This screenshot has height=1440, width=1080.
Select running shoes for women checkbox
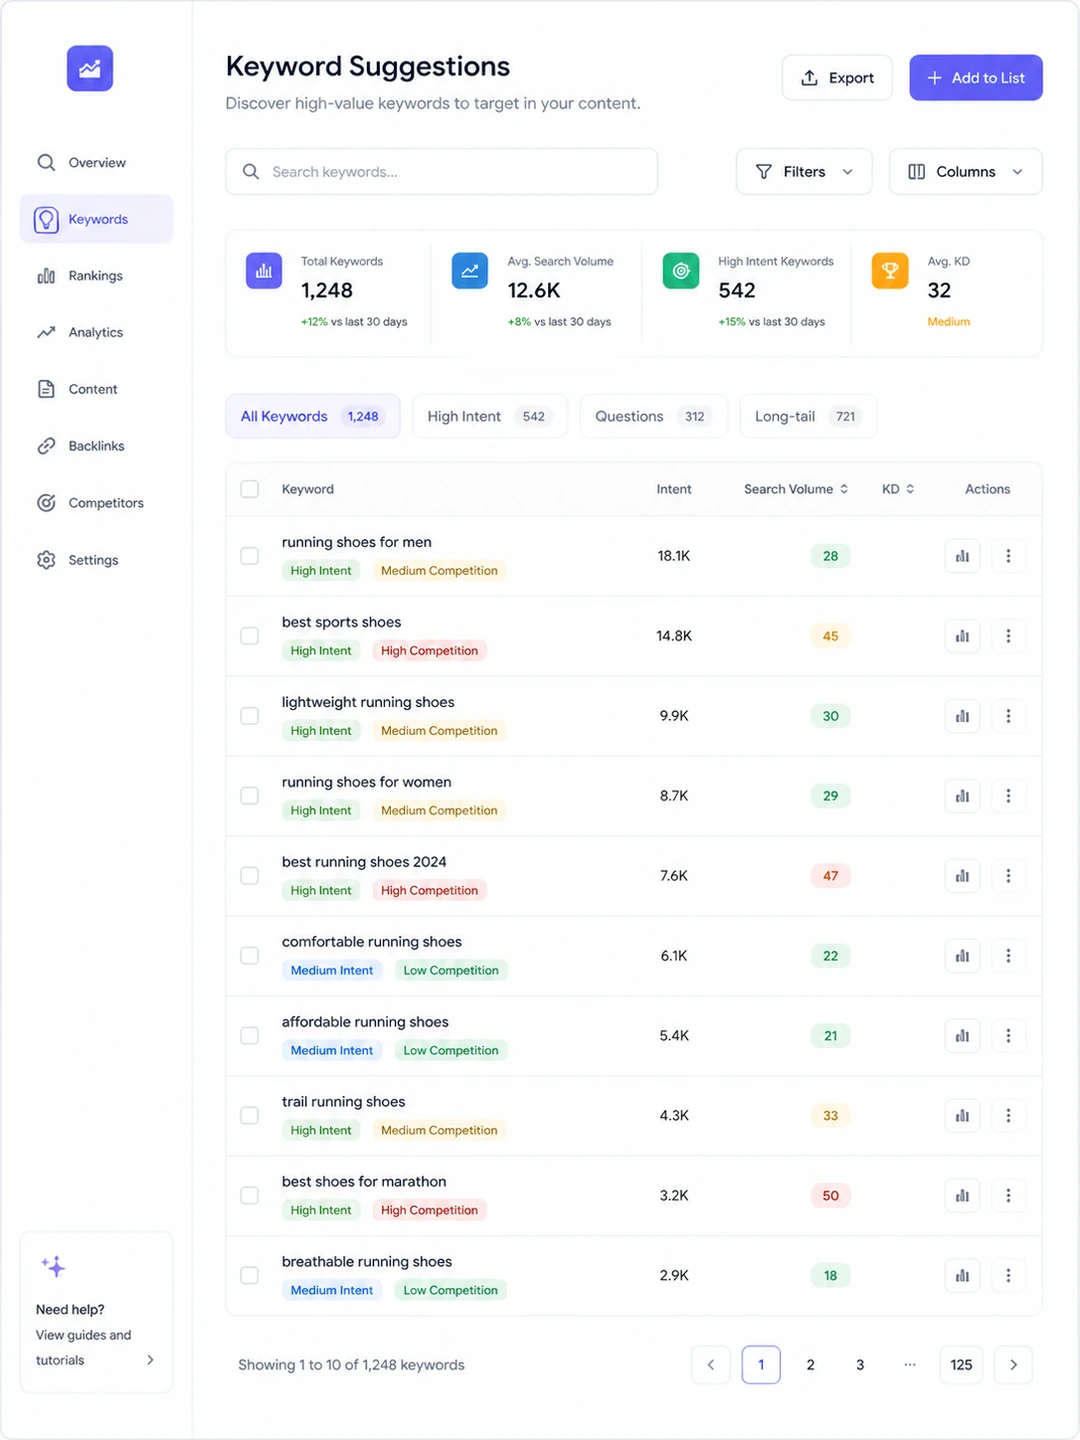250,796
